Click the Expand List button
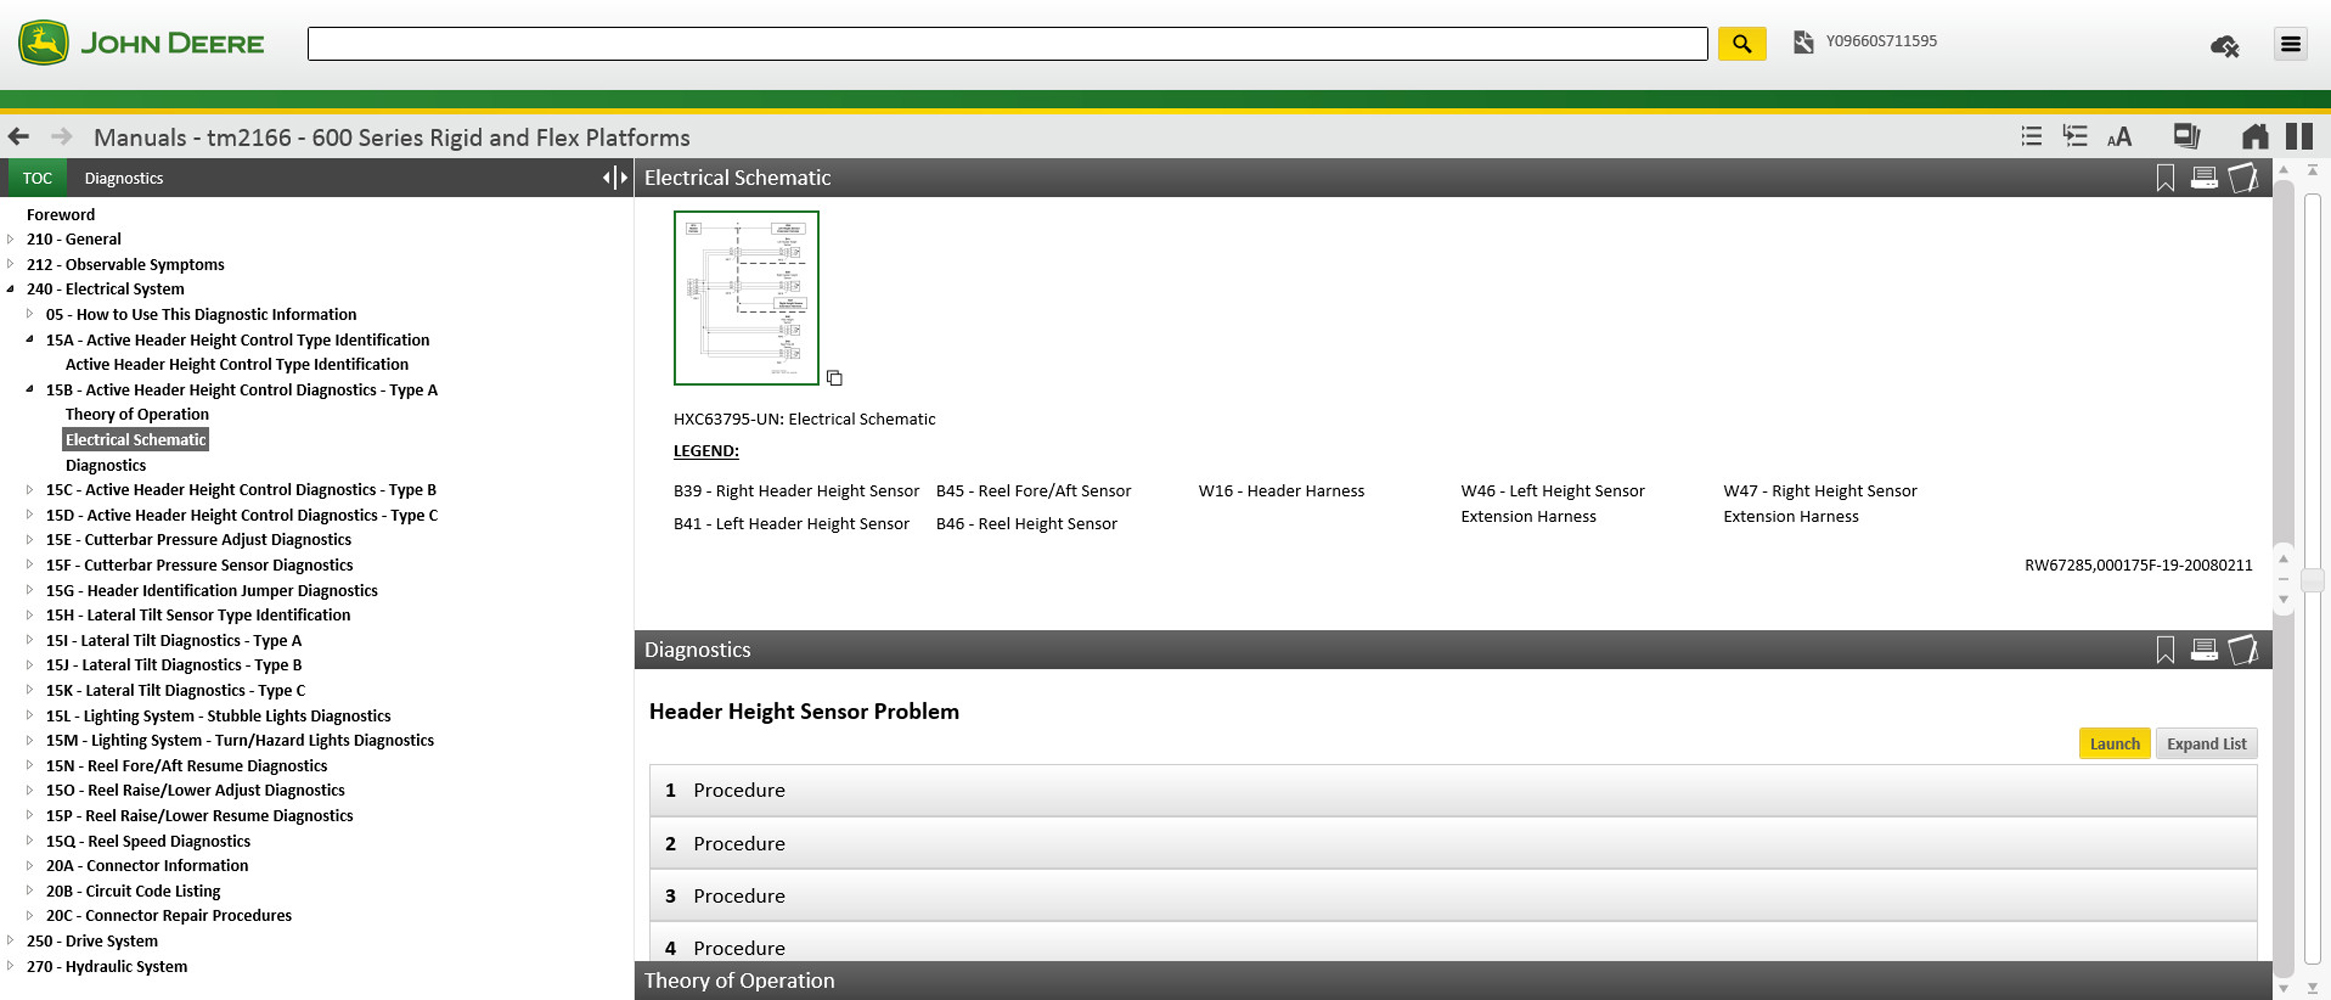The image size is (2331, 1000). (x=2206, y=744)
